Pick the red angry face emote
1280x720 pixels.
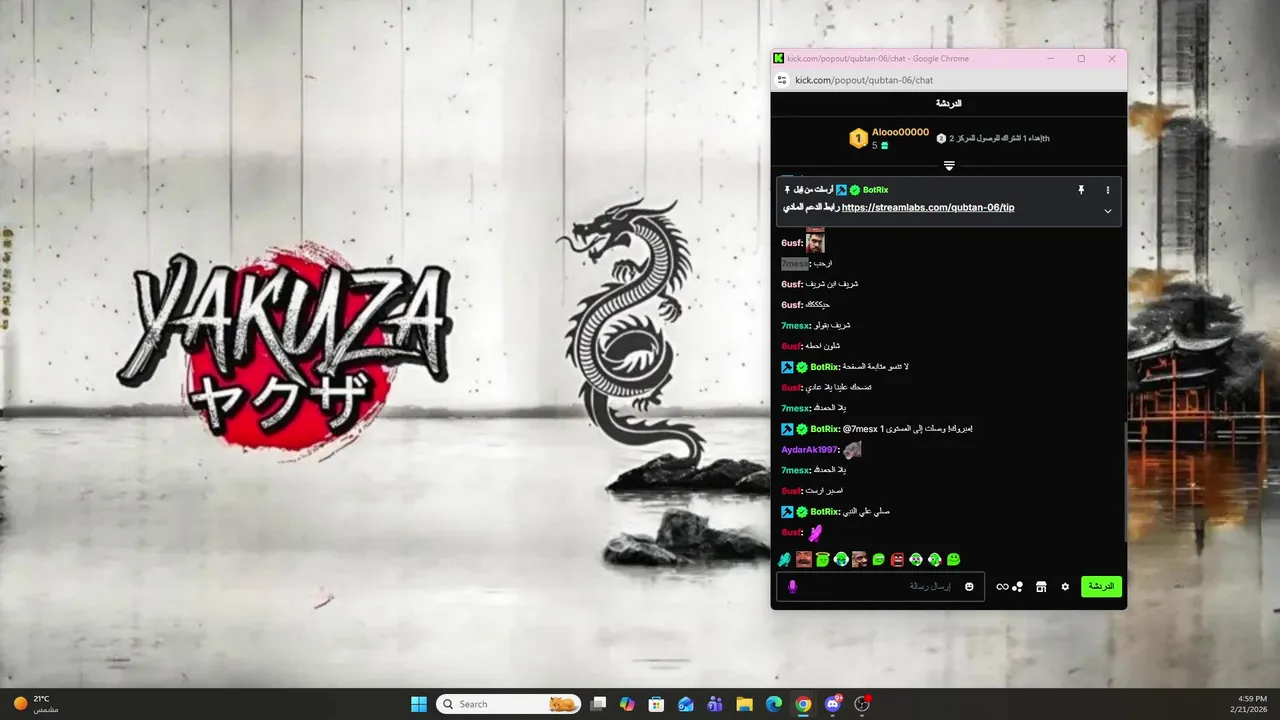coord(897,560)
